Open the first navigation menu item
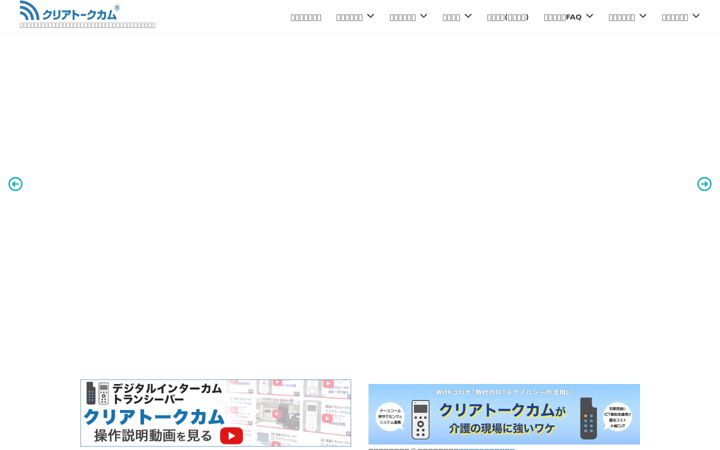The width and height of the screenshot is (720, 450). point(306,17)
